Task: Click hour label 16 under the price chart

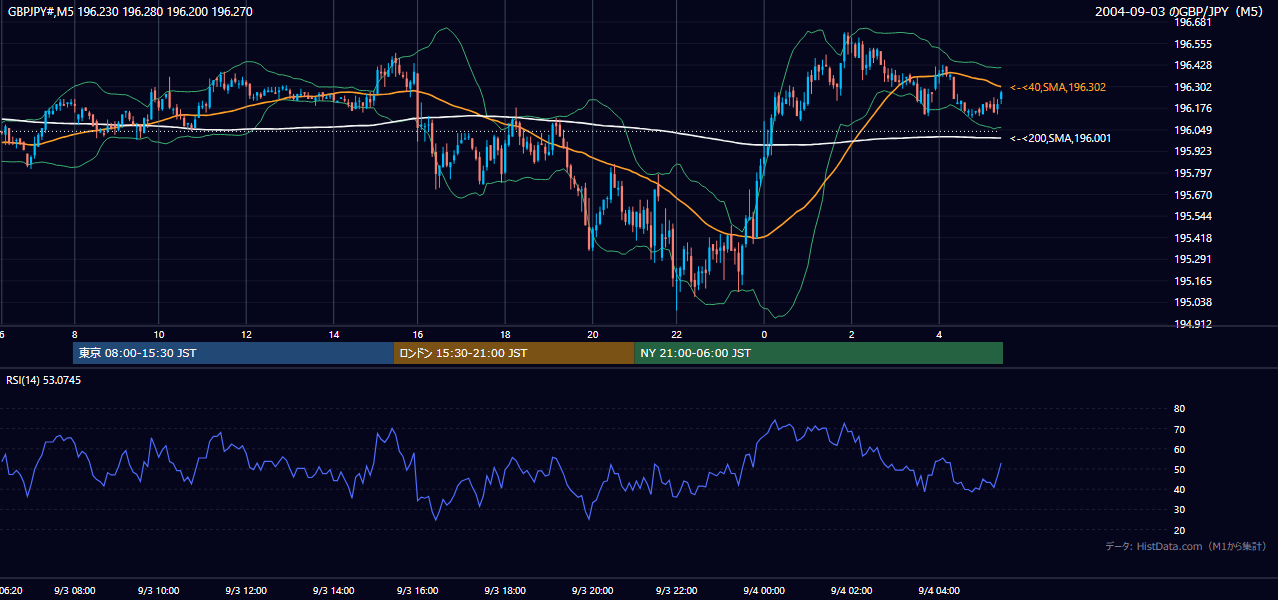Action: click(x=419, y=334)
